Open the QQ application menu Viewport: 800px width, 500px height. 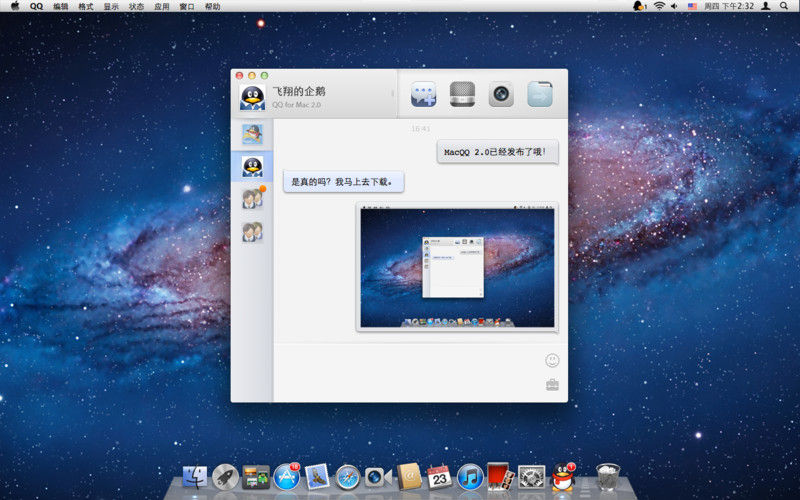[36, 6]
